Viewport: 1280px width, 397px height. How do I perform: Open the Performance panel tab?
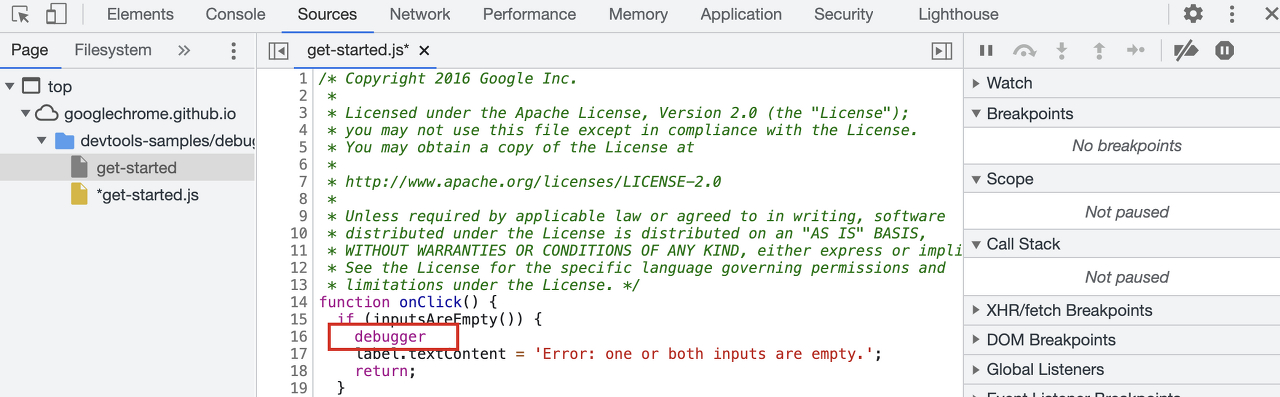(x=529, y=14)
